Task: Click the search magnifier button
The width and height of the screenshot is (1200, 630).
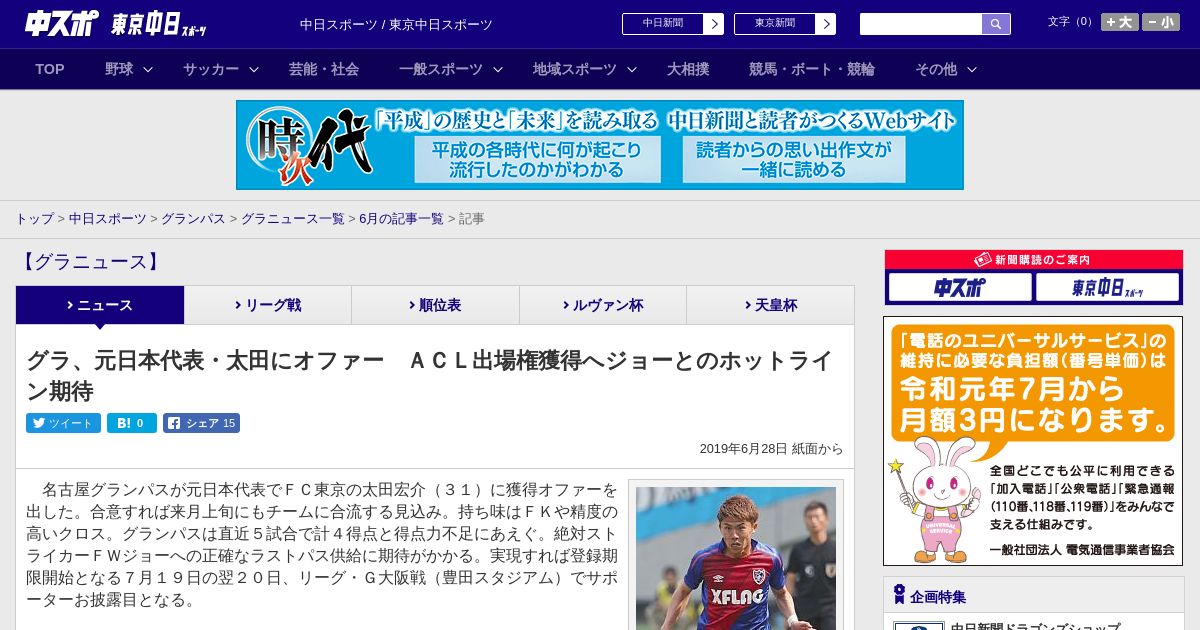Action: tap(996, 24)
